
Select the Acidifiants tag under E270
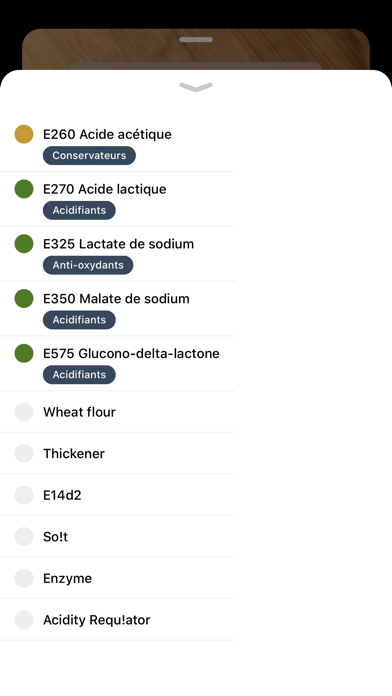tap(79, 210)
